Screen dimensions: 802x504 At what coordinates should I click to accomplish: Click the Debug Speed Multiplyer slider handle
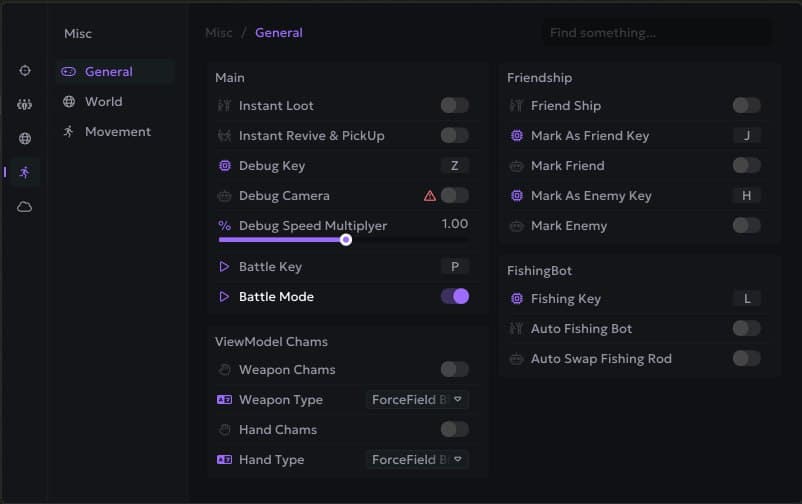point(346,240)
